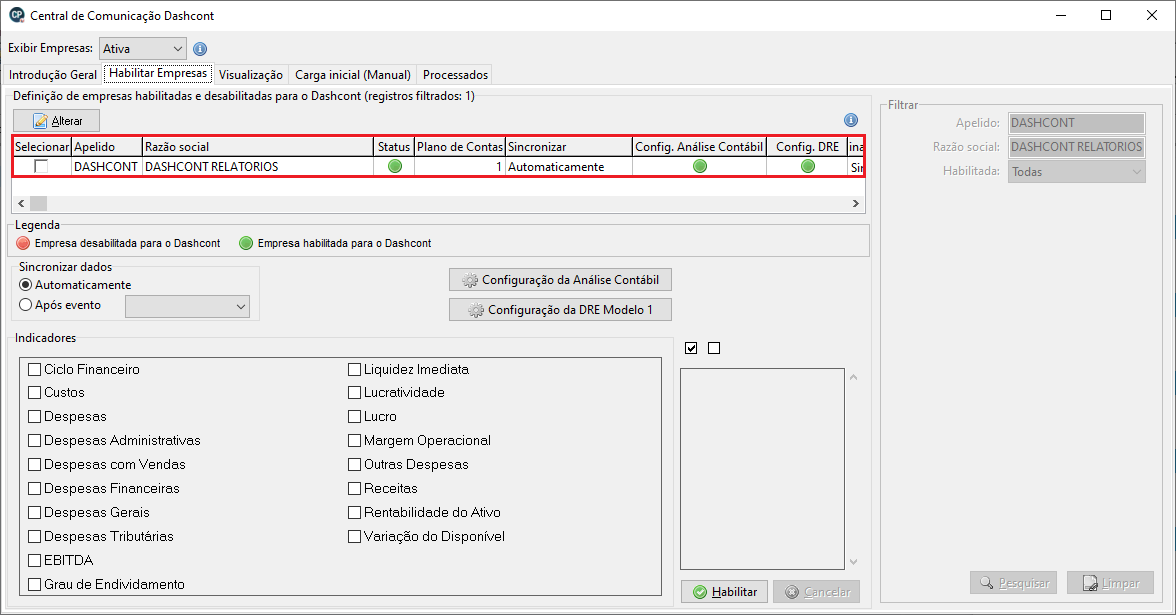Click the Automaticamente cell in DASHCONT row

pos(568,166)
